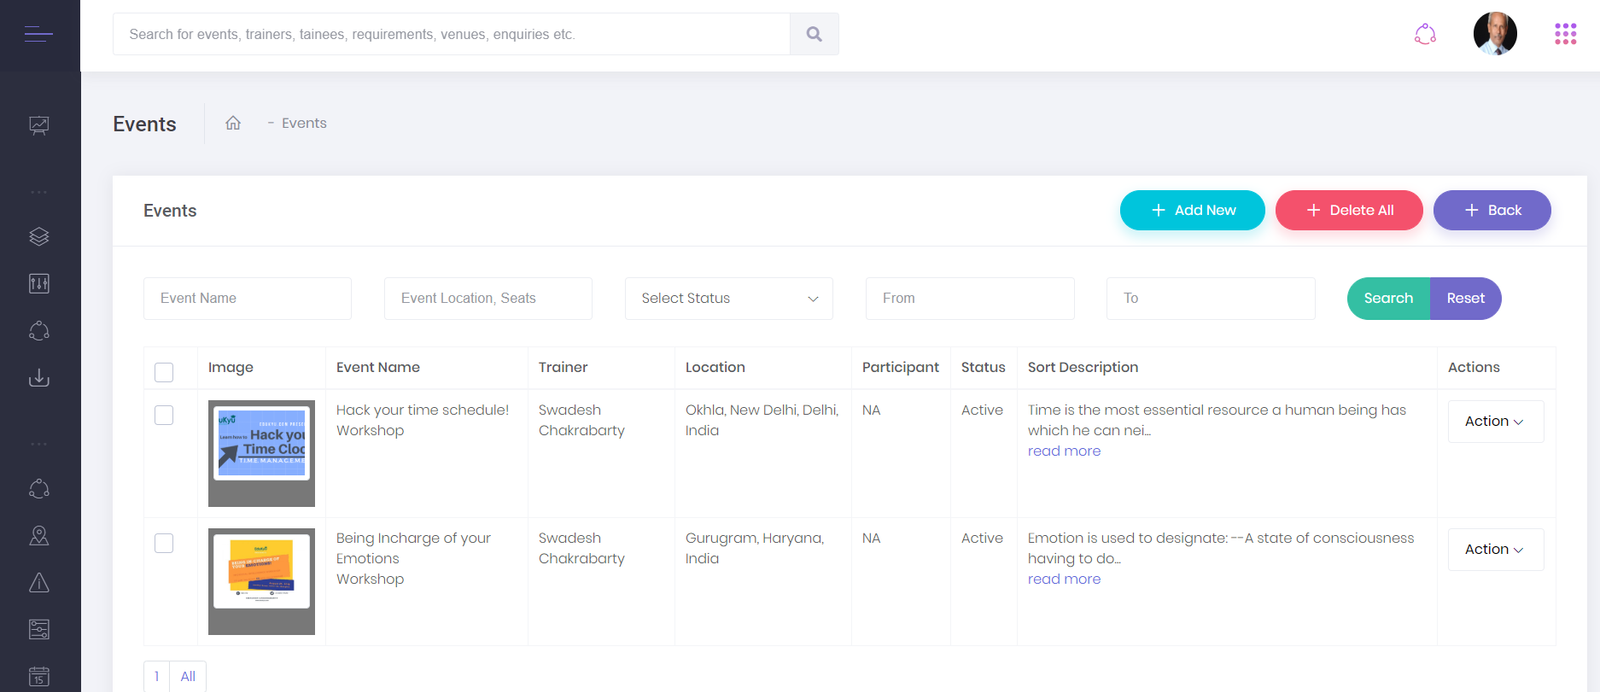Viewport: 1600px width, 692px height.
Task: Open the warning triangle icon in the sidebar
Action: (x=39, y=583)
